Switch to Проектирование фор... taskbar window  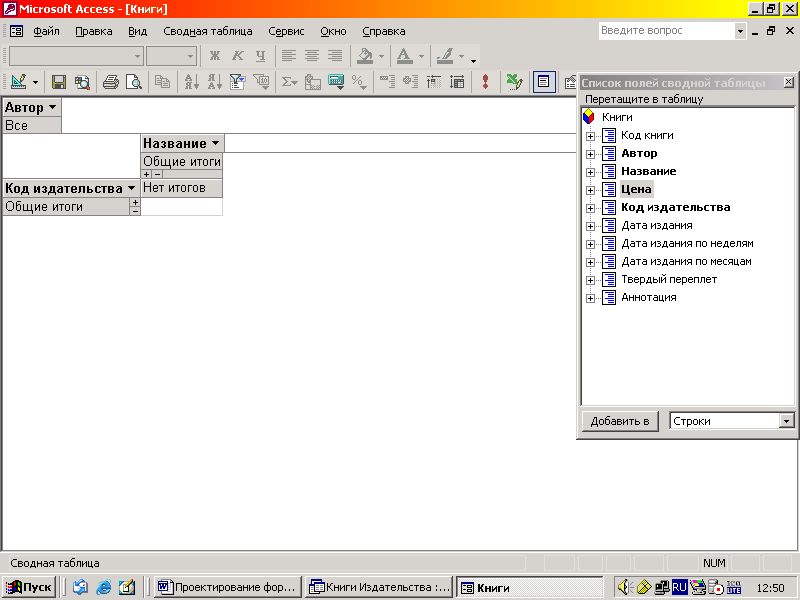tap(228, 587)
